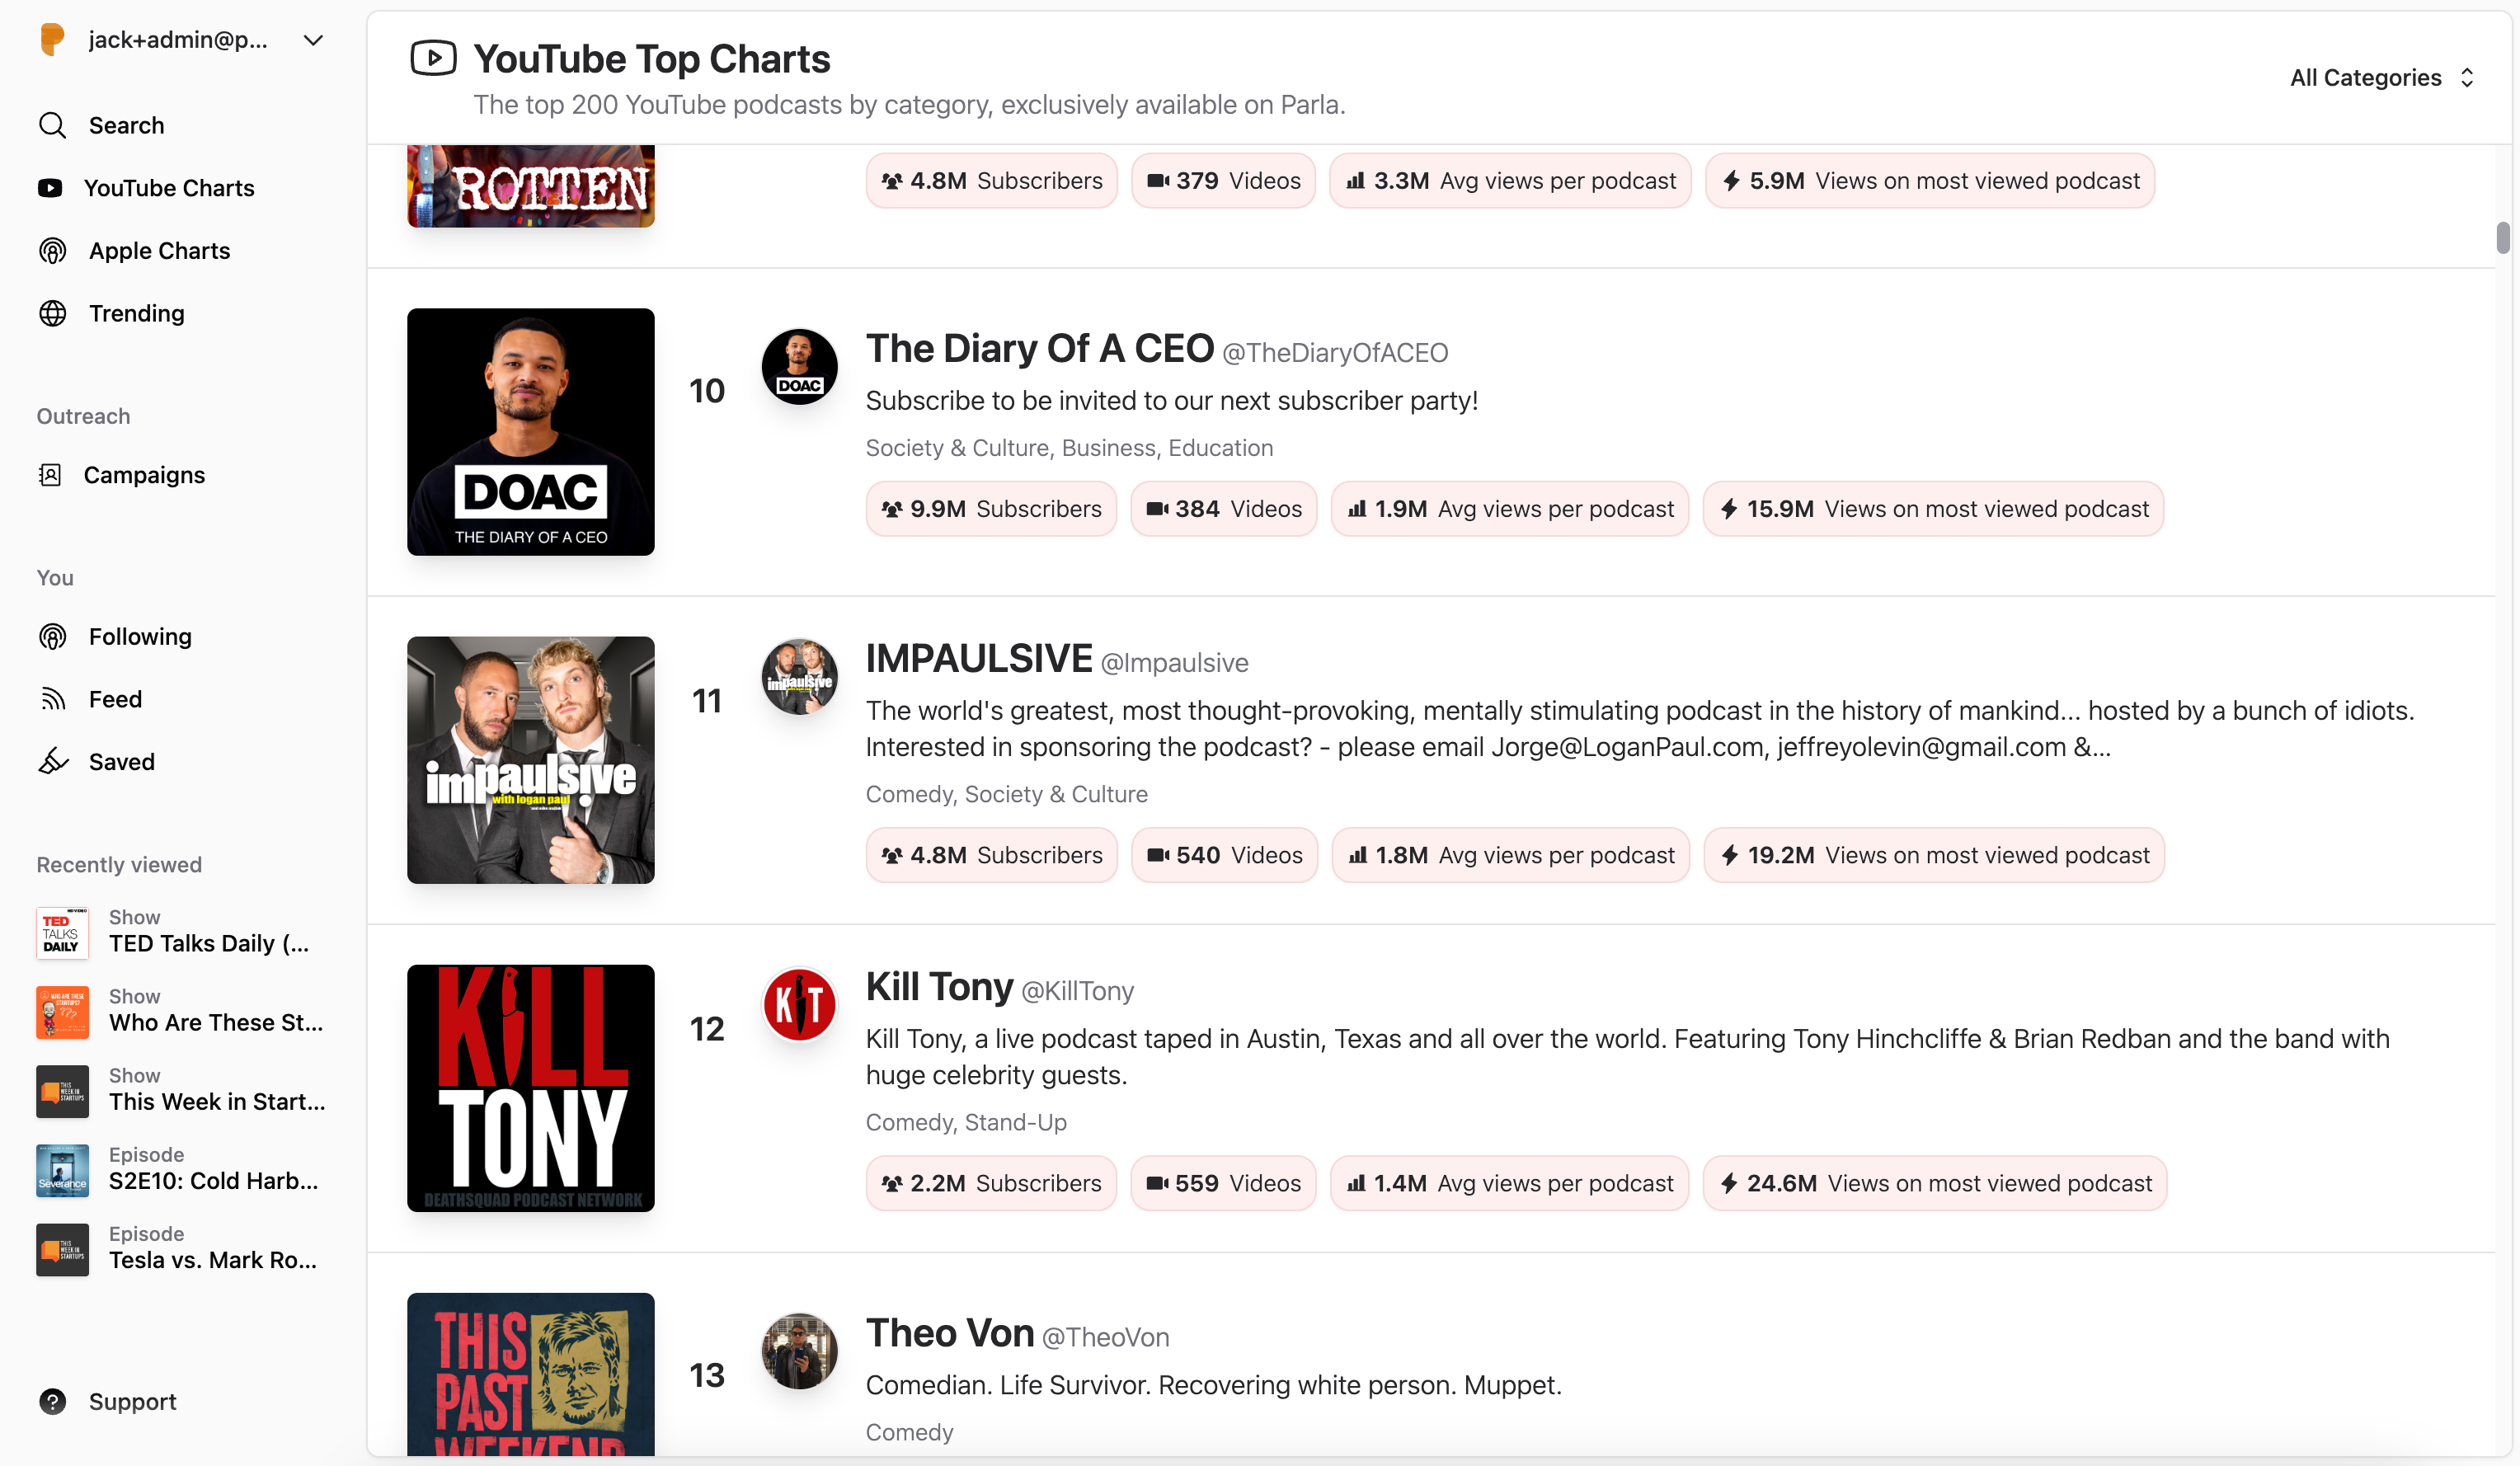Screen dimensions: 2520x1466
Task: Click the Kill Tony KT channel avatar
Action: 799,1005
